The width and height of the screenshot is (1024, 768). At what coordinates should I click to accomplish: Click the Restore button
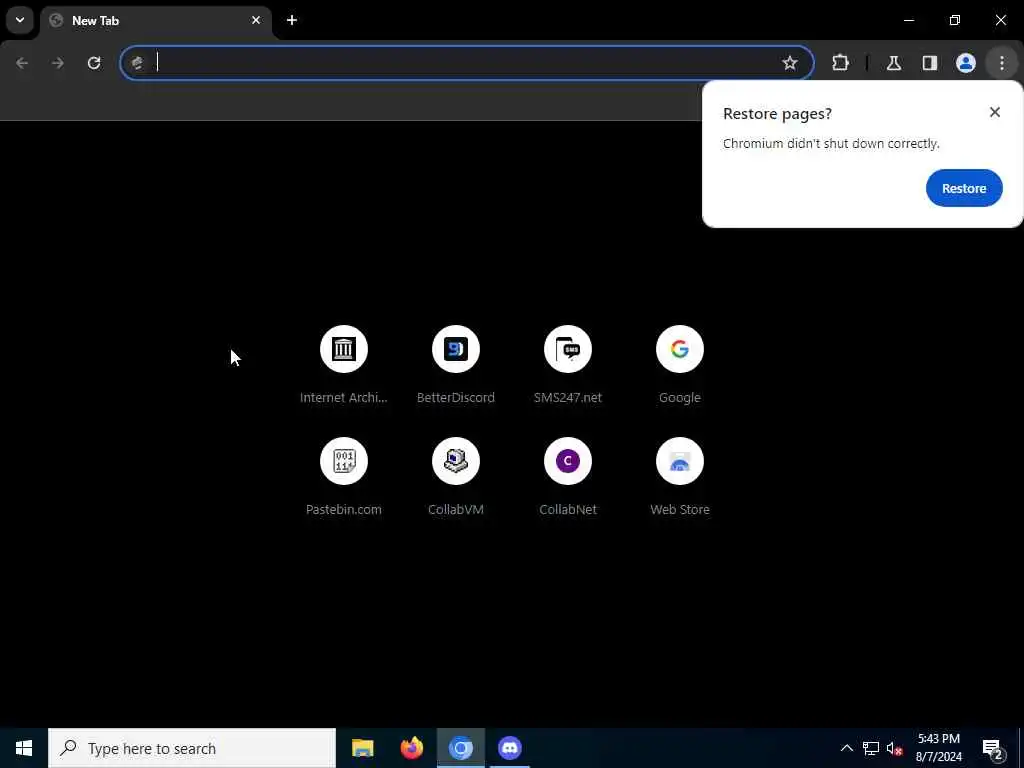click(x=964, y=188)
